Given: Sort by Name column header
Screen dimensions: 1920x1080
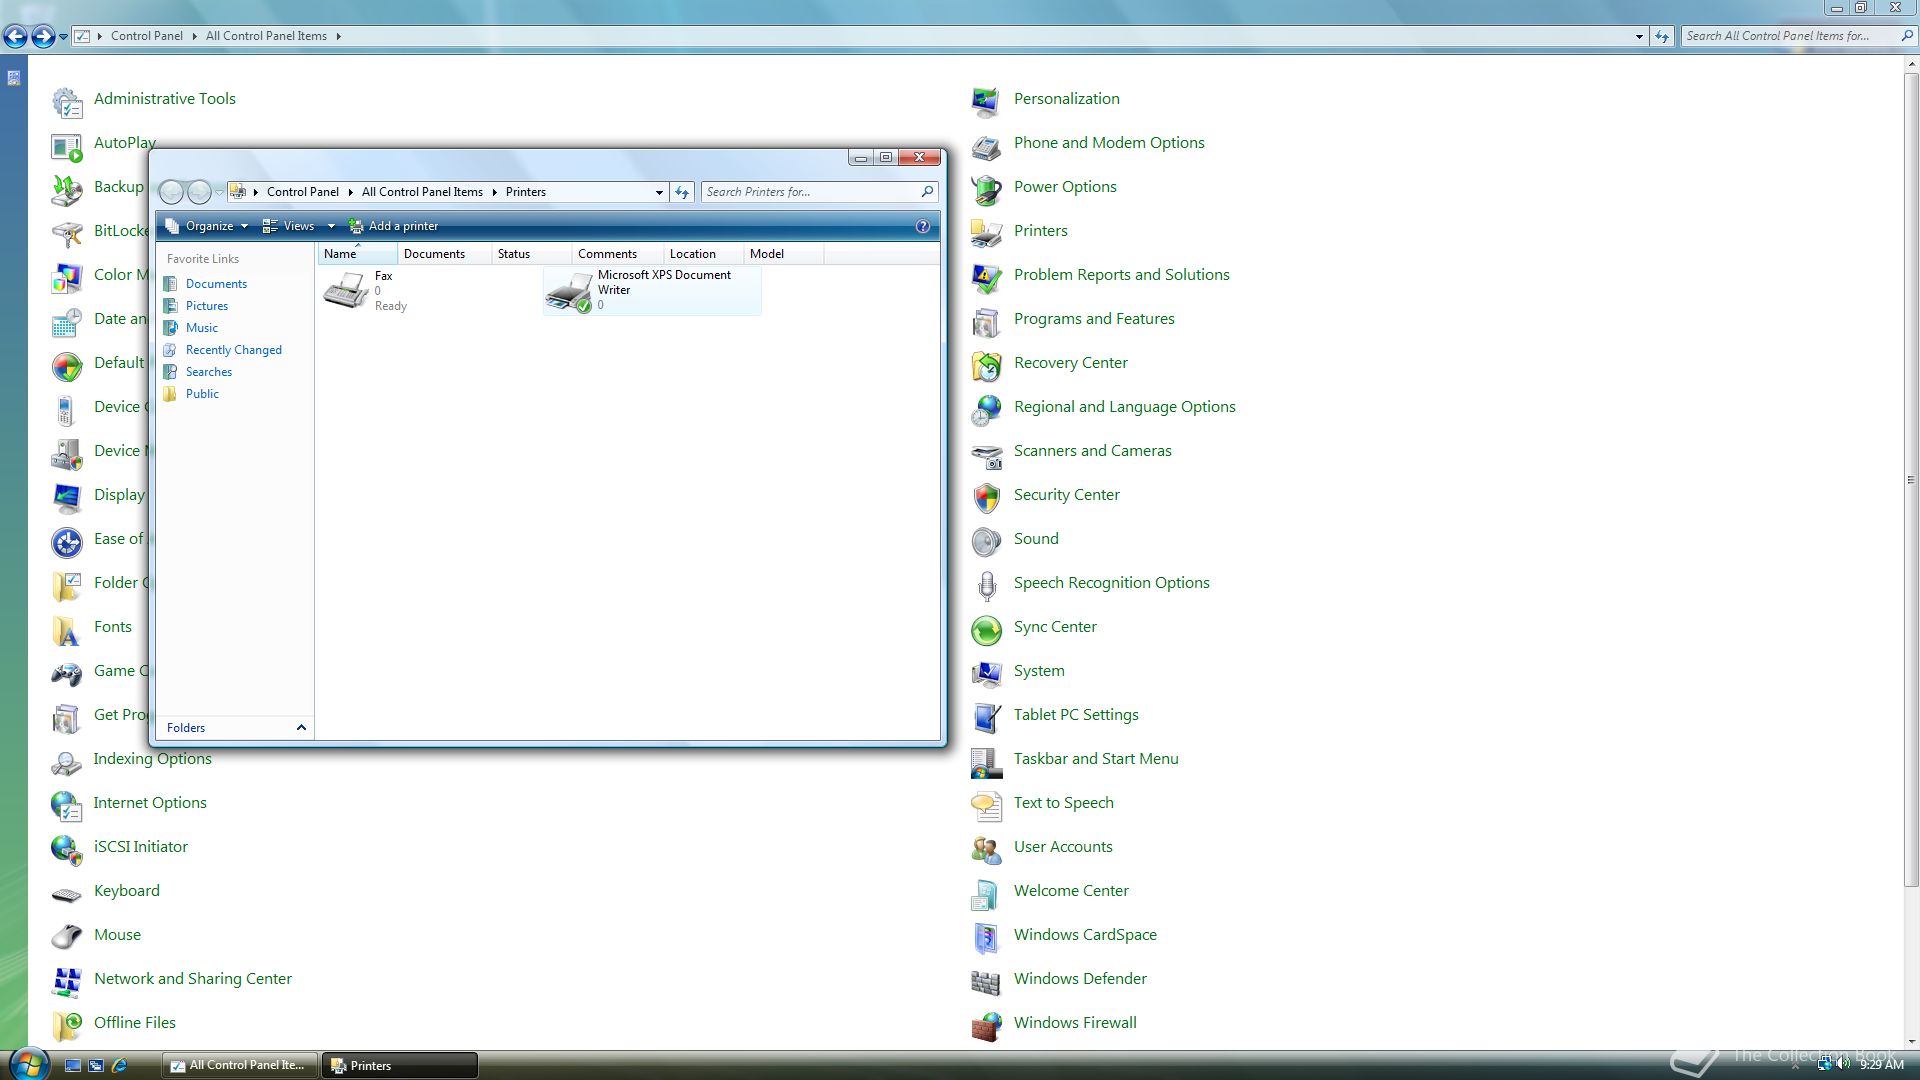Looking at the screenshot, I should click(357, 254).
